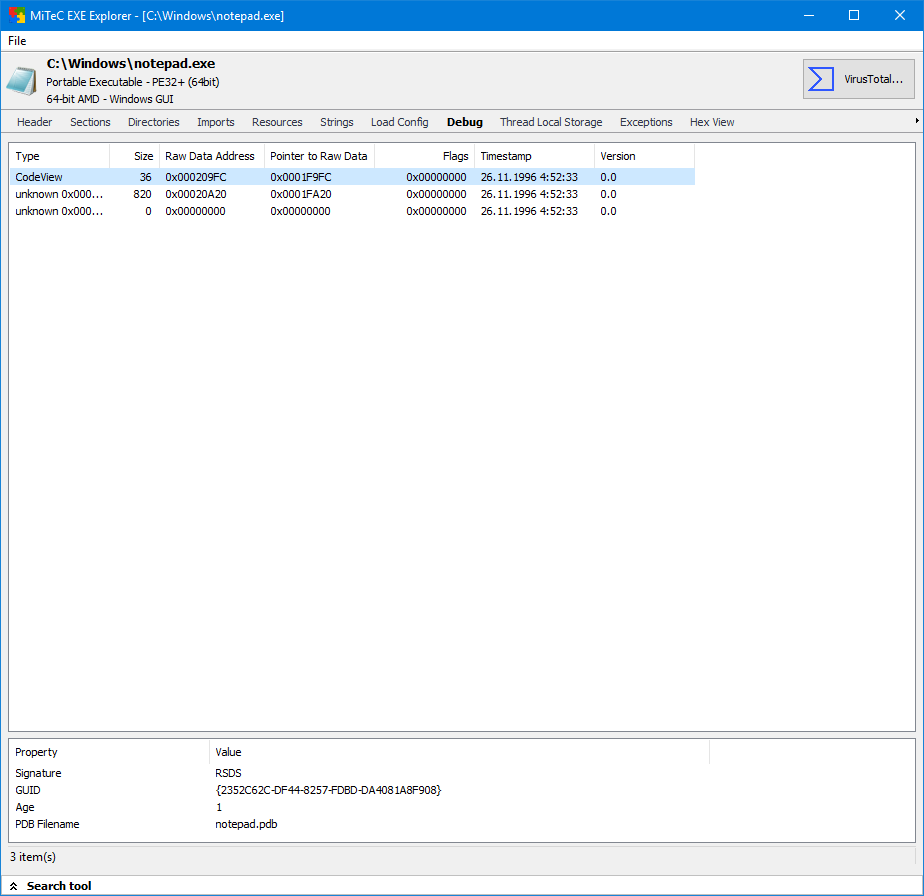Select the Age property row

click(359, 807)
